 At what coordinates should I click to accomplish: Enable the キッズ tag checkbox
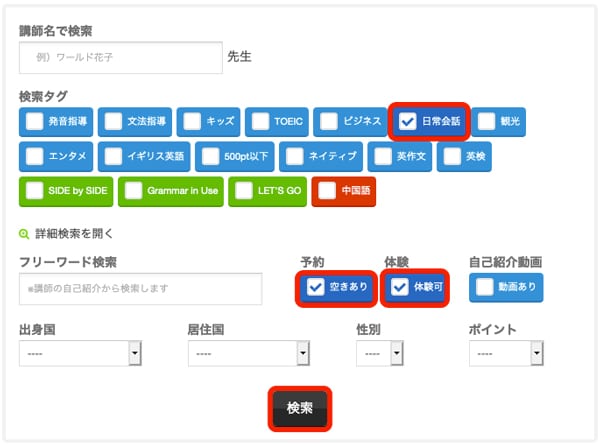192,122
